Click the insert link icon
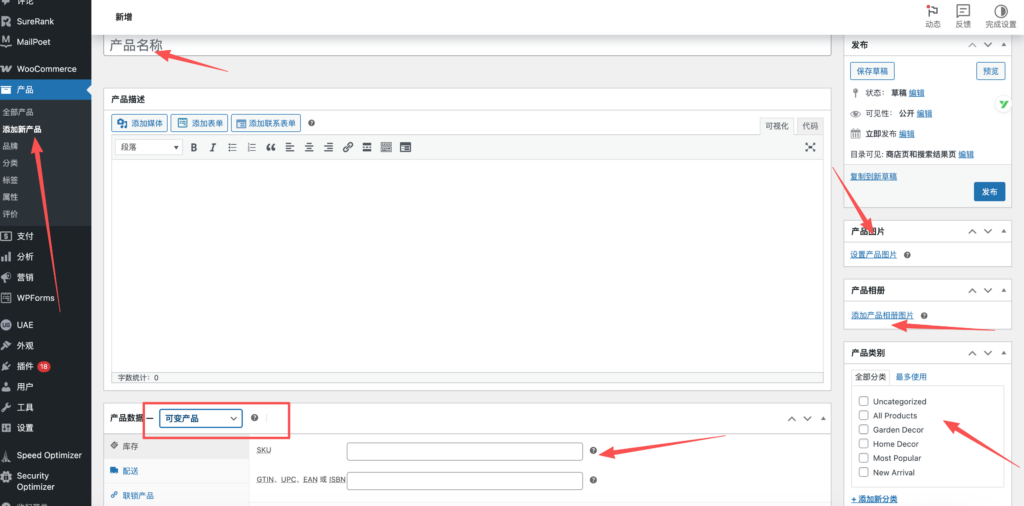 click(348, 147)
